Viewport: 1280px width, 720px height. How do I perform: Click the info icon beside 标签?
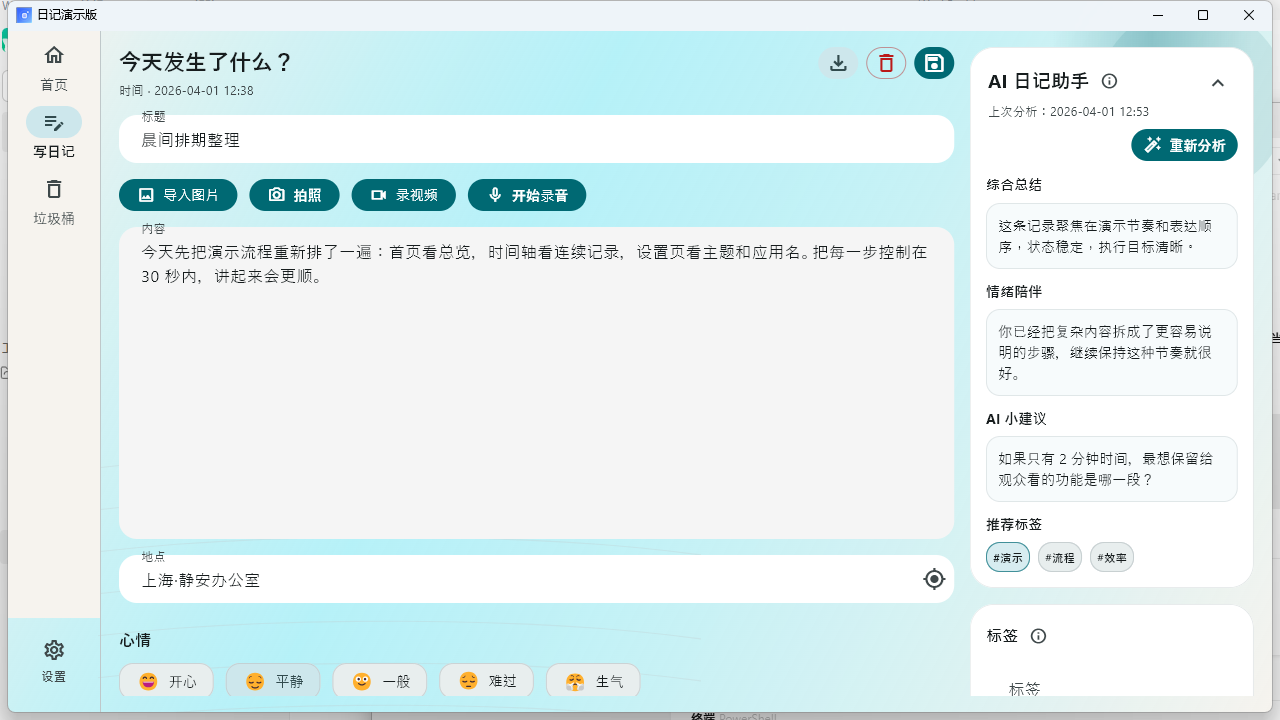tap(1038, 636)
